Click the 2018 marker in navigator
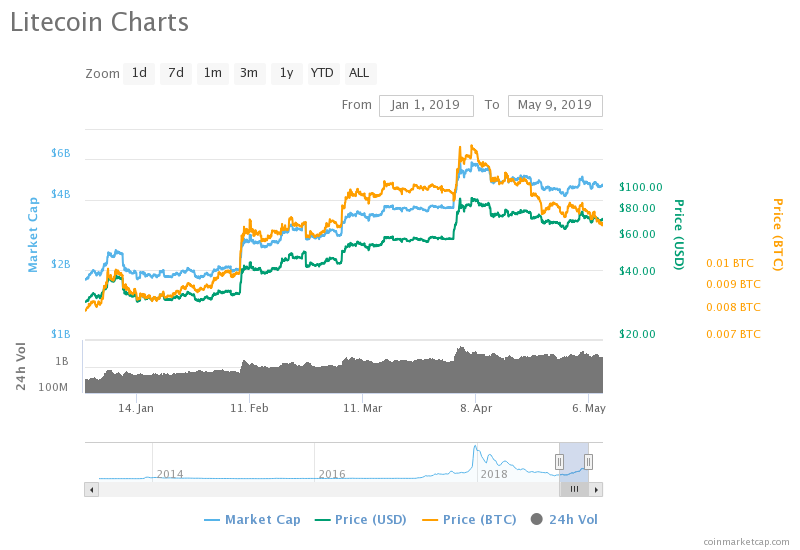This screenshot has height=550, width=800. point(494,474)
